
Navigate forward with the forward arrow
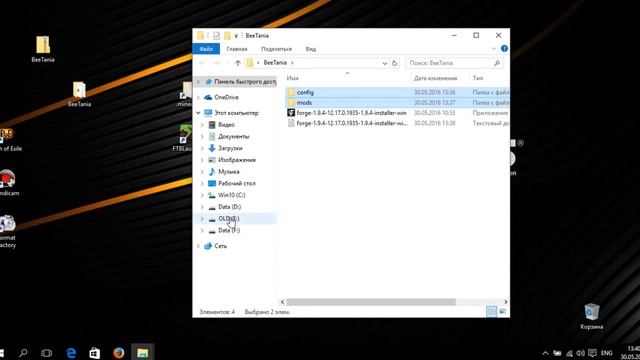click(216, 63)
